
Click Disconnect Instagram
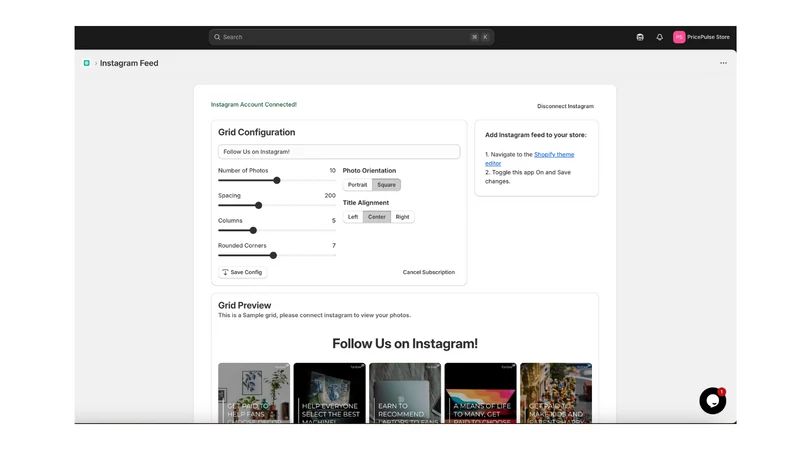click(x=565, y=106)
